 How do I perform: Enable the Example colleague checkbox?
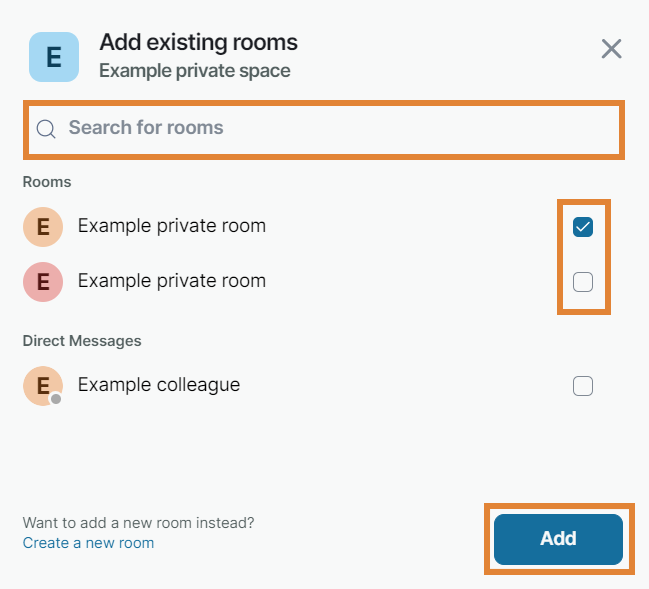[583, 386]
